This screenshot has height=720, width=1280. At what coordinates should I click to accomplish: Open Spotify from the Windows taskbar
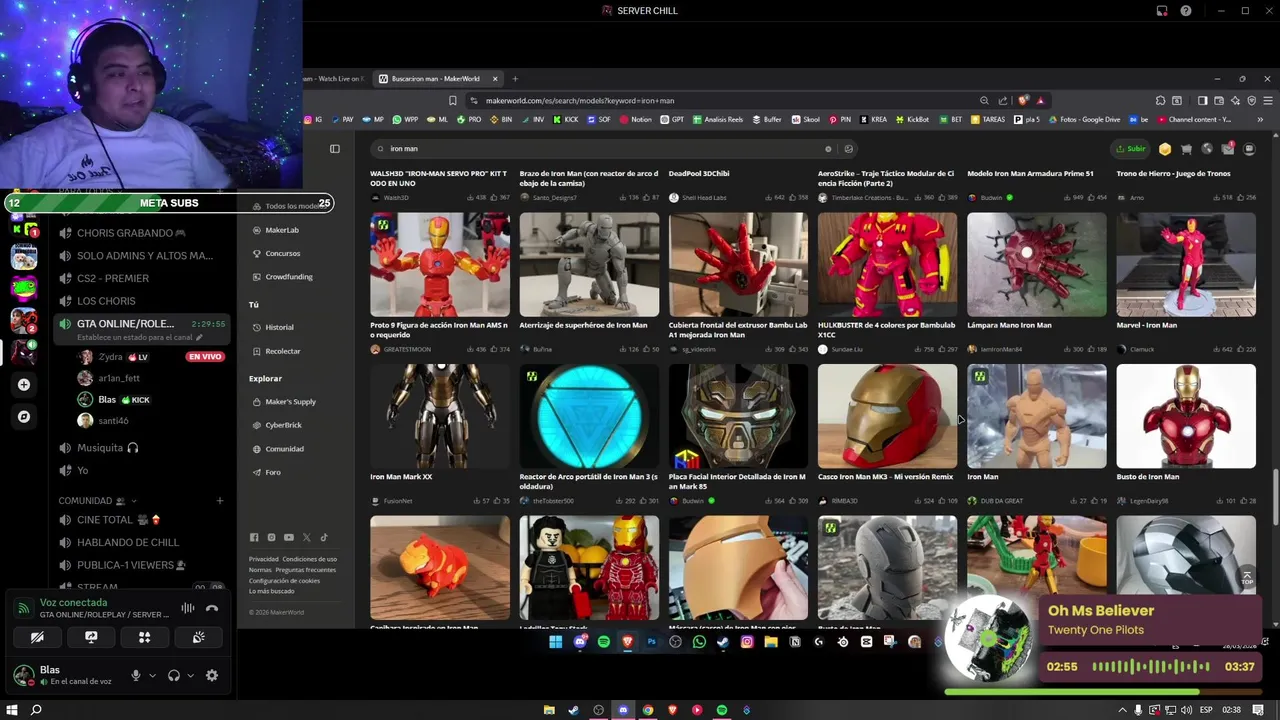(722, 710)
